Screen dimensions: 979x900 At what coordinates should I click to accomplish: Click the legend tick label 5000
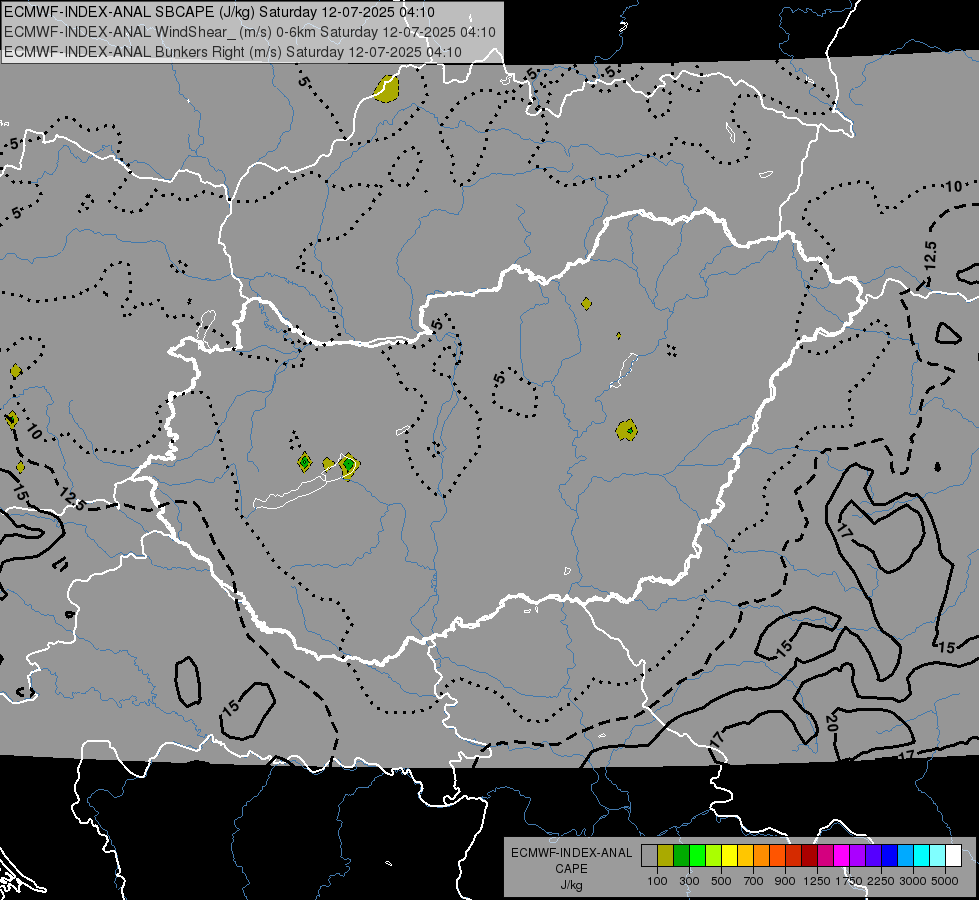(945, 881)
